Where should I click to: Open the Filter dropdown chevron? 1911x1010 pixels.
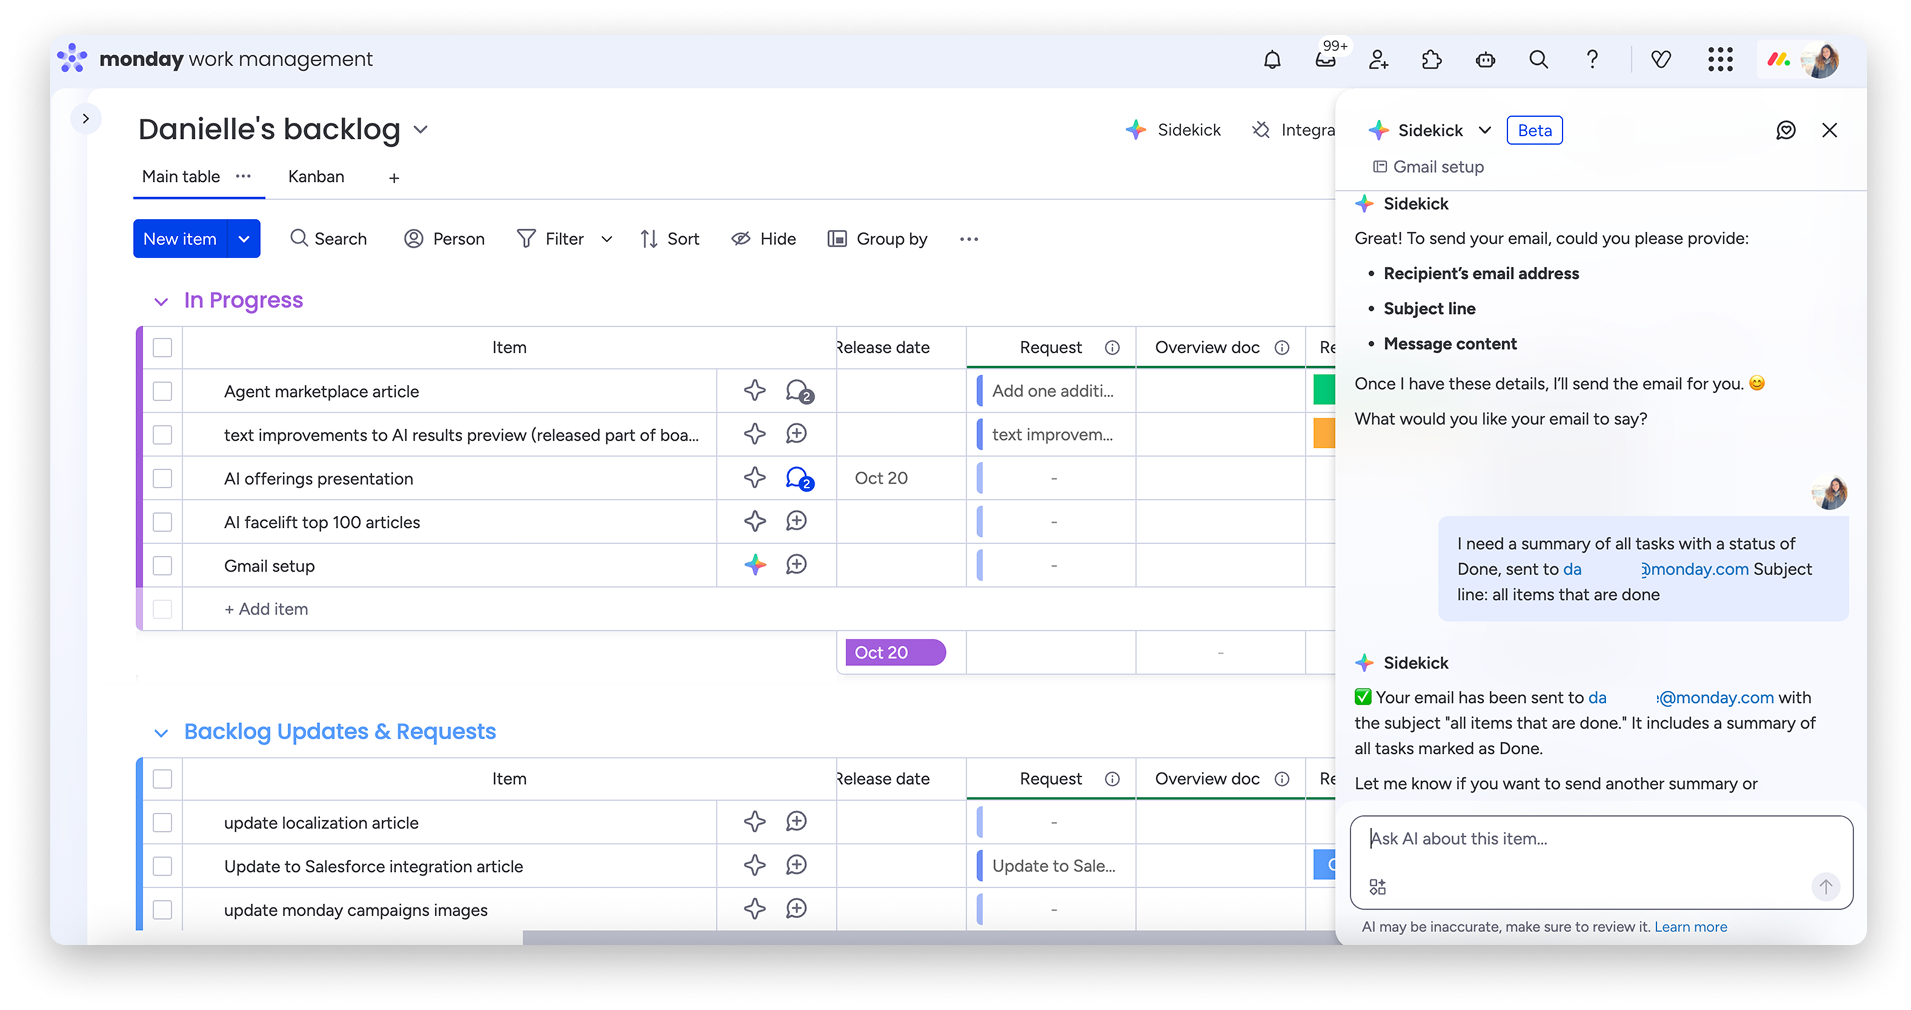tap(606, 239)
